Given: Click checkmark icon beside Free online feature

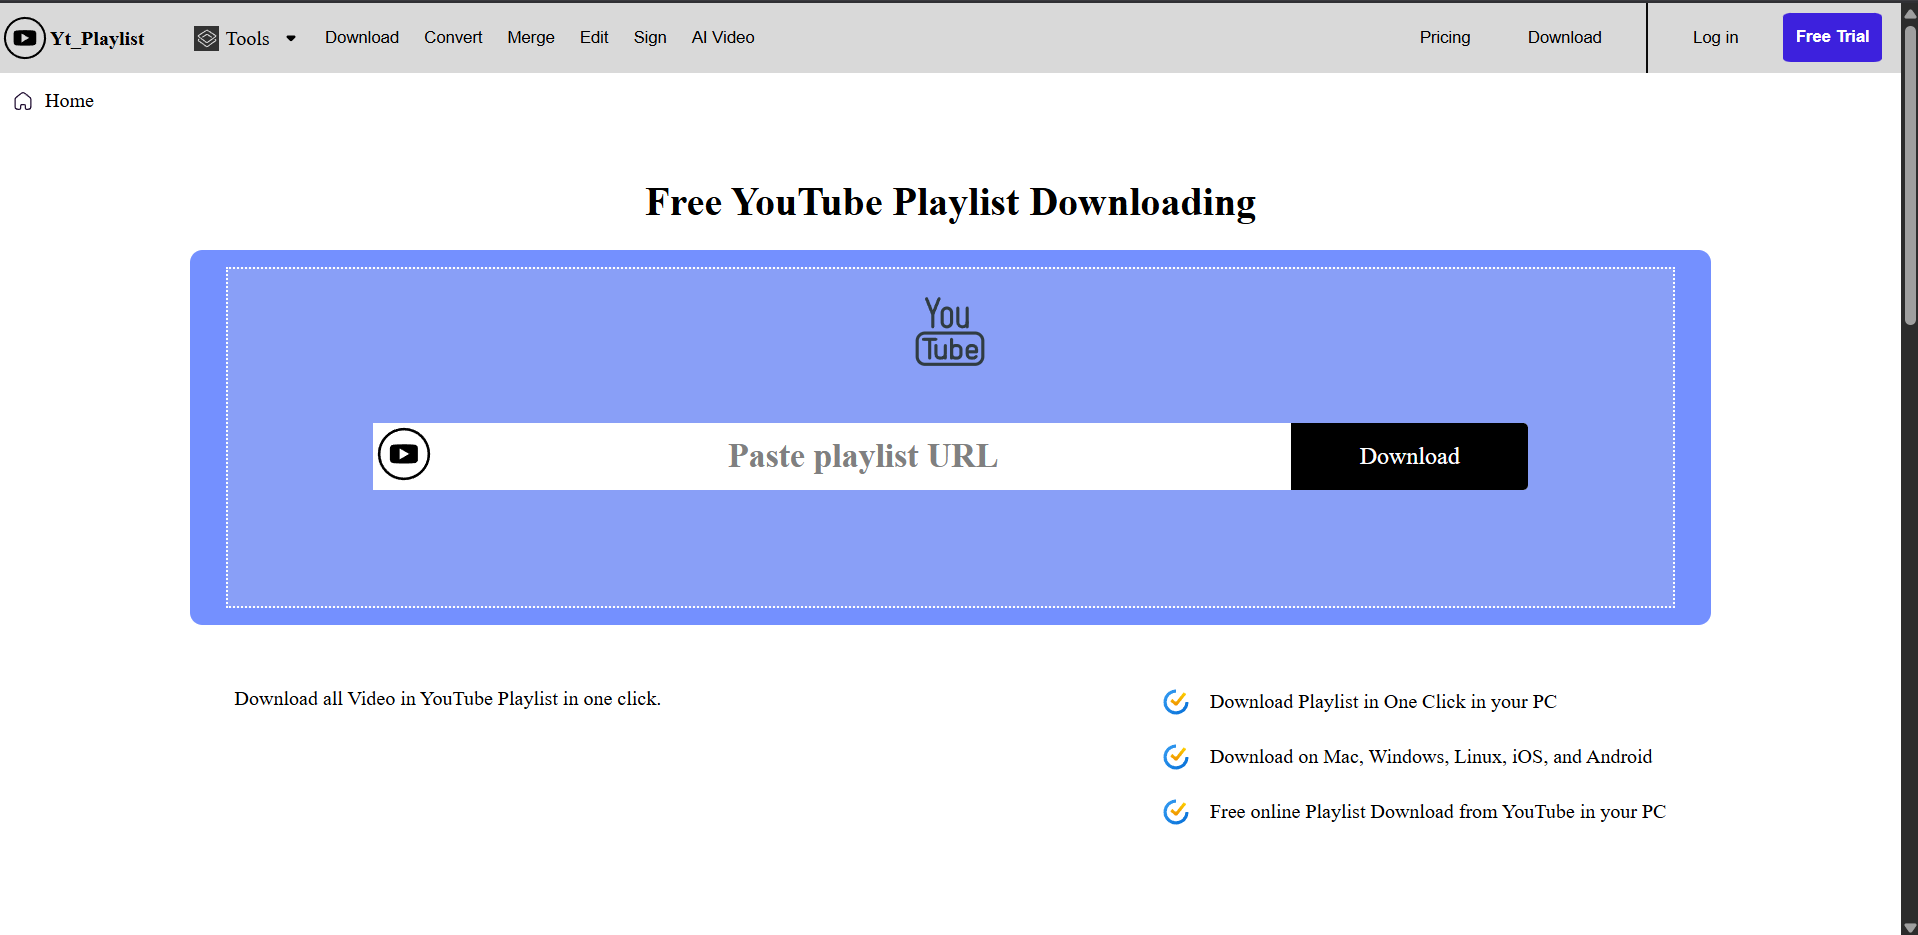Looking at the screenshot, I should (1176, 812).
